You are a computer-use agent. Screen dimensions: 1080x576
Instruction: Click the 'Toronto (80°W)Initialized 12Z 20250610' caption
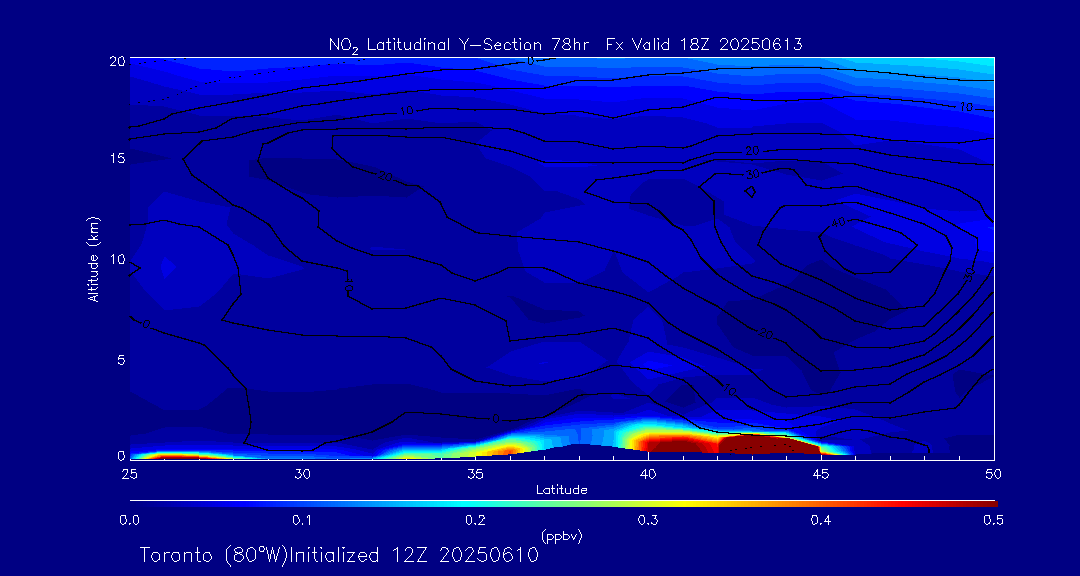pyautogui.click(x=340, y=555)
